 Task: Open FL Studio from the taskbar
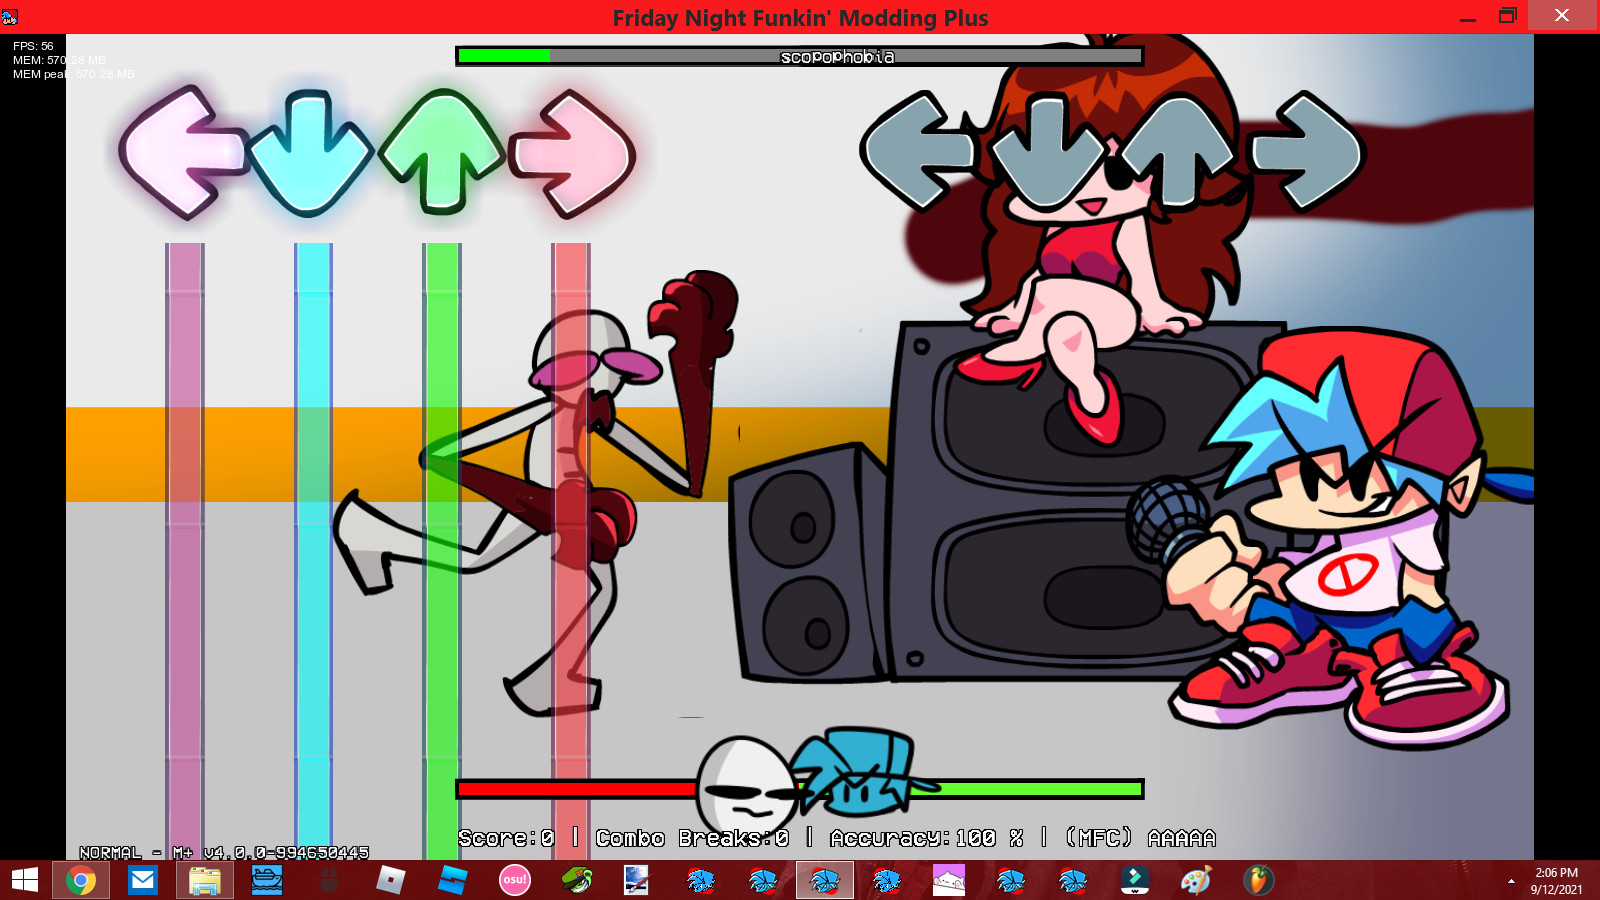pos(1259,880)
